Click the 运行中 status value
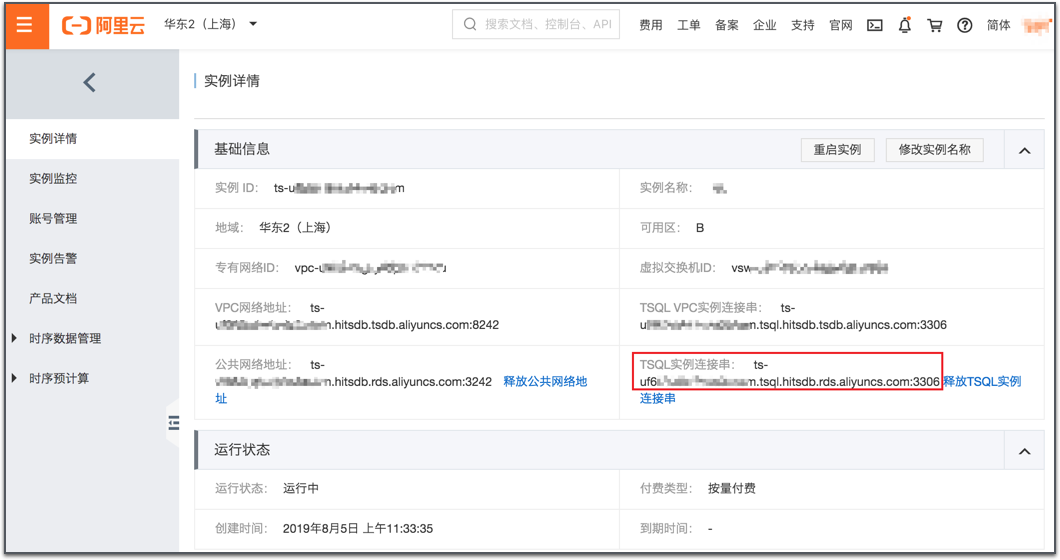 click(x=301, y=488)
